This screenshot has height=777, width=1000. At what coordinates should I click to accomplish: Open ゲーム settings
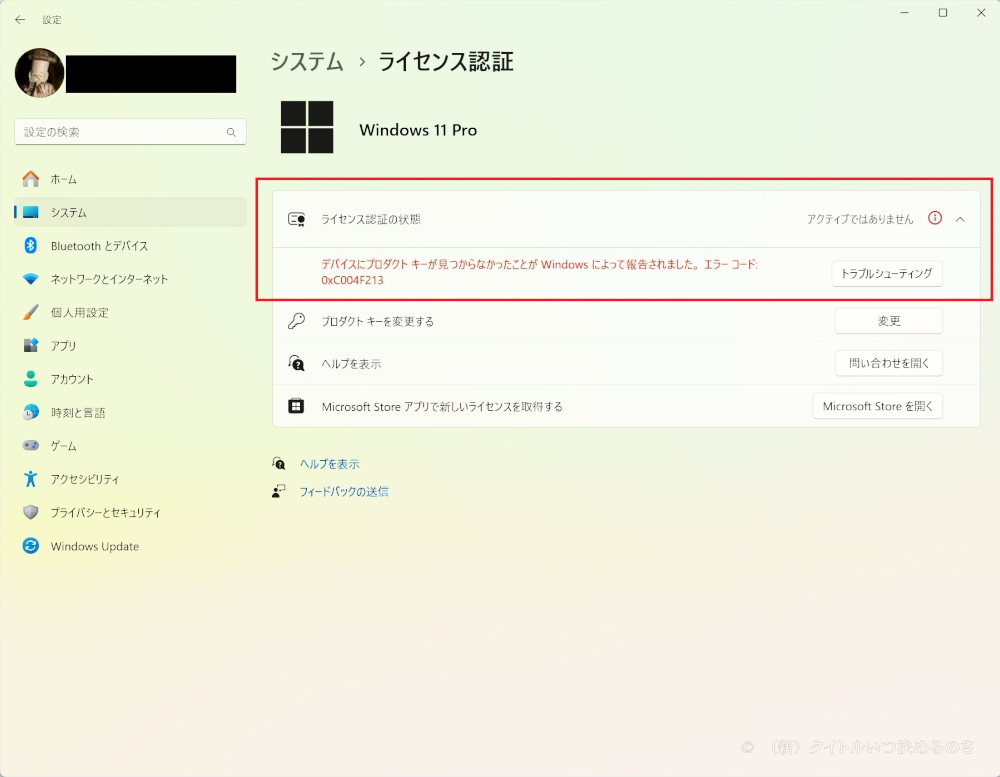[x=130, y=446]
